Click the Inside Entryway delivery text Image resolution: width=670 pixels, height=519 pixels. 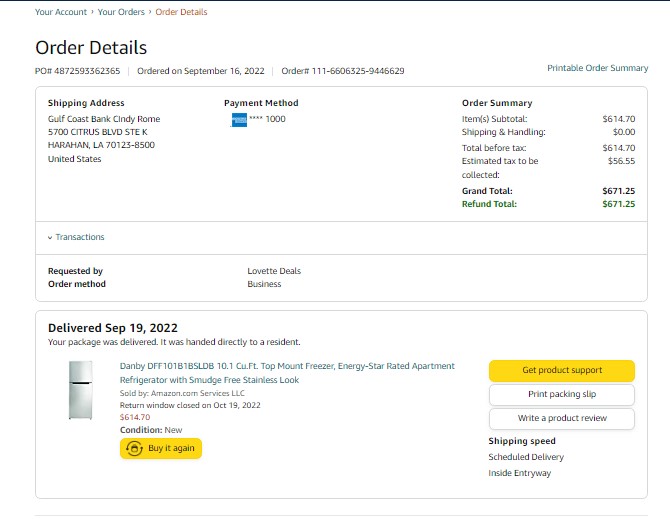click(x=520, y=473)
